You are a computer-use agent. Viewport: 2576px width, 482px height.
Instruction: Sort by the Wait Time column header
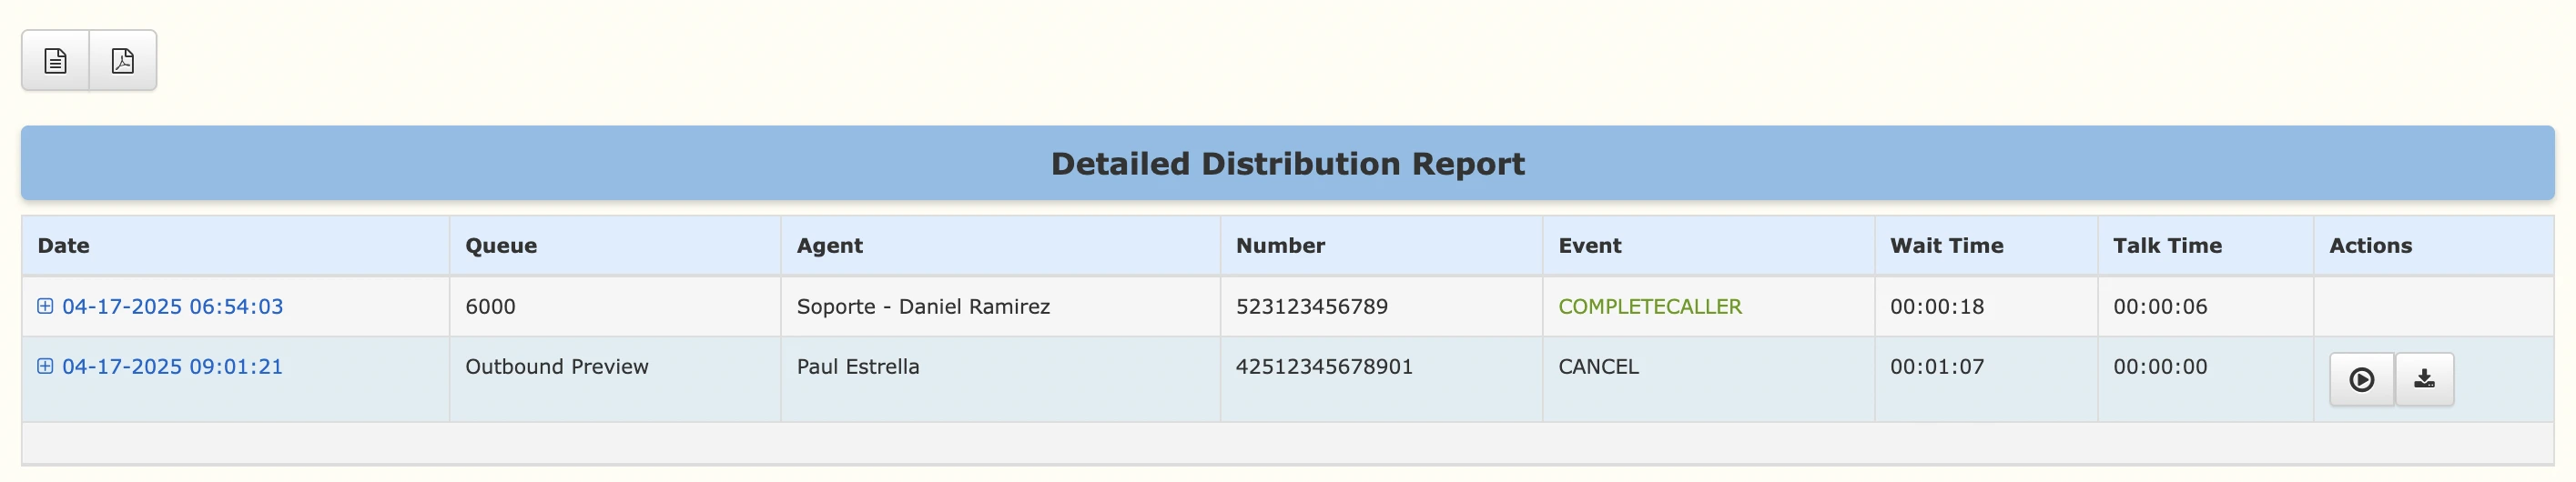tap(1946, 246)
